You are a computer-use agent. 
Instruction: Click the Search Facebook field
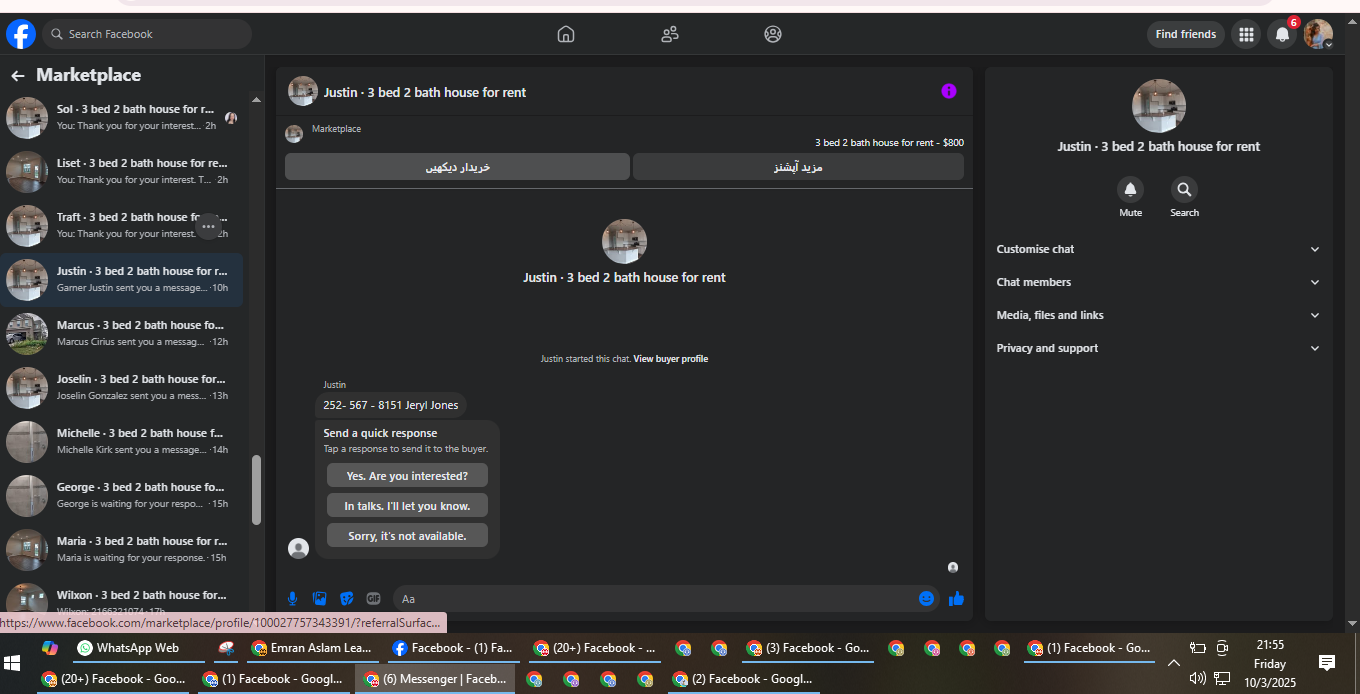[147, 34]
